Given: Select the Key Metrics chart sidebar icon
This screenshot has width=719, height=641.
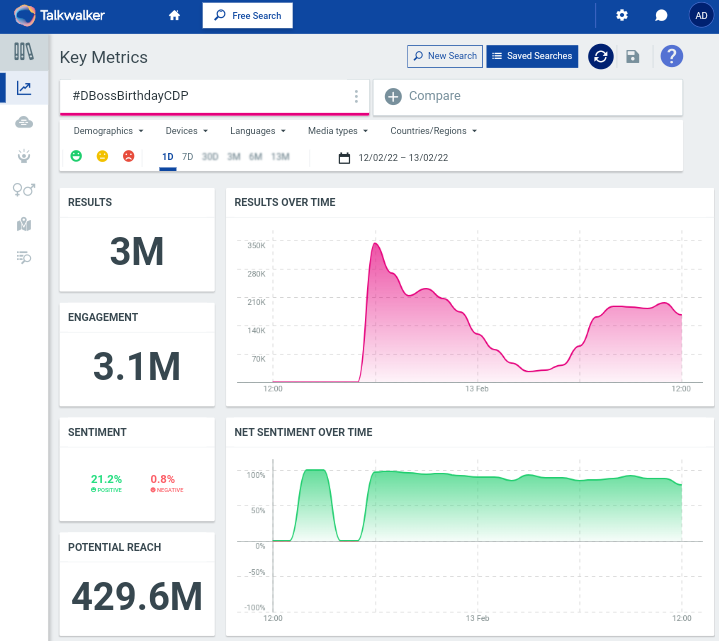Looking at the screenshot, I should point(24,88).
